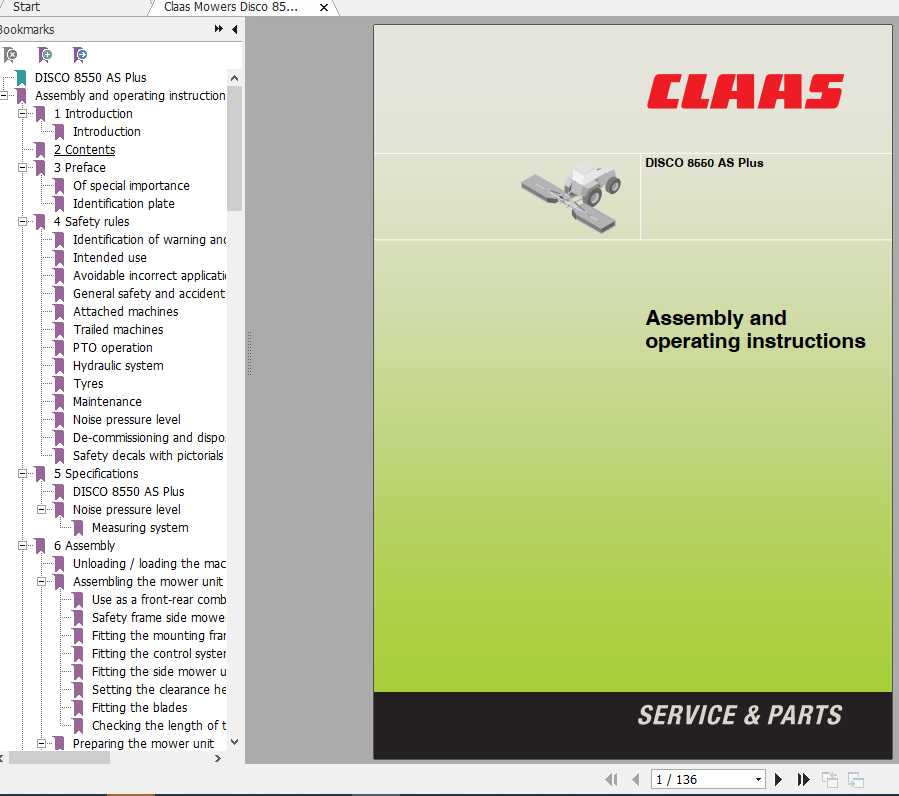
Task: Click the delete bookmark icon
Action: click(x=10, y=55)
